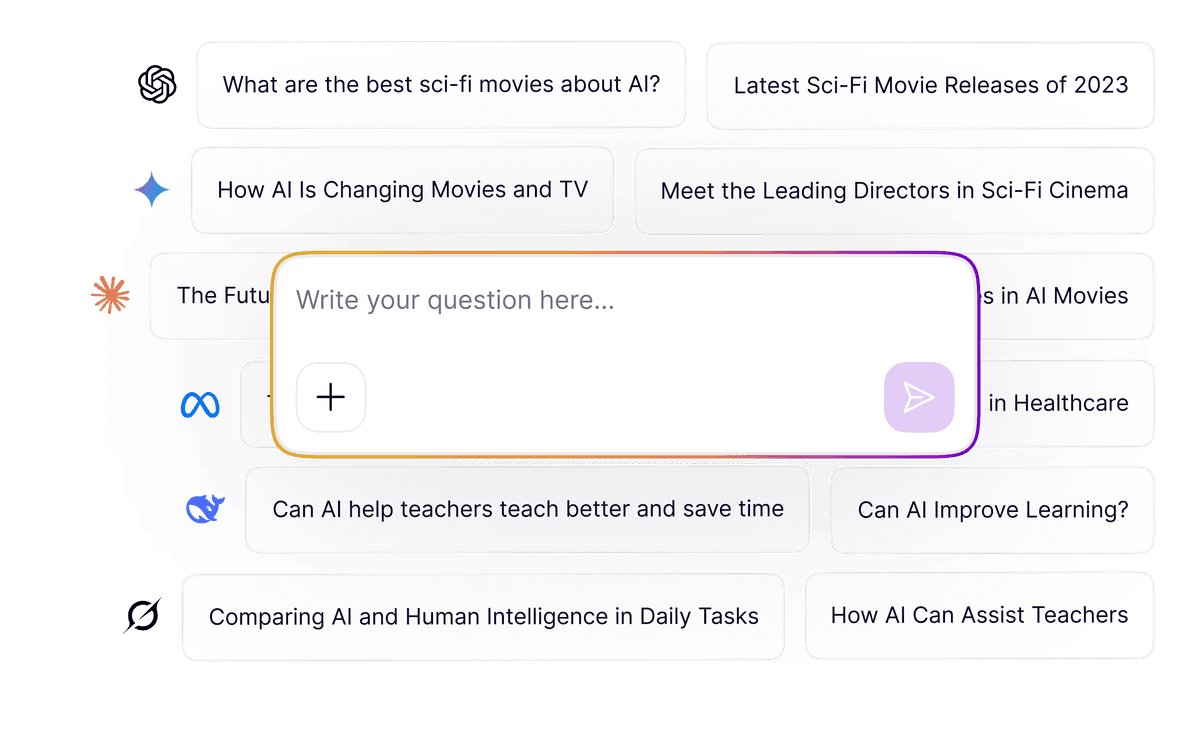Viewport: 1200px width, 747px height.
Task: Click 'Can AI help teachers teach better and save time'
Action: 527,509
